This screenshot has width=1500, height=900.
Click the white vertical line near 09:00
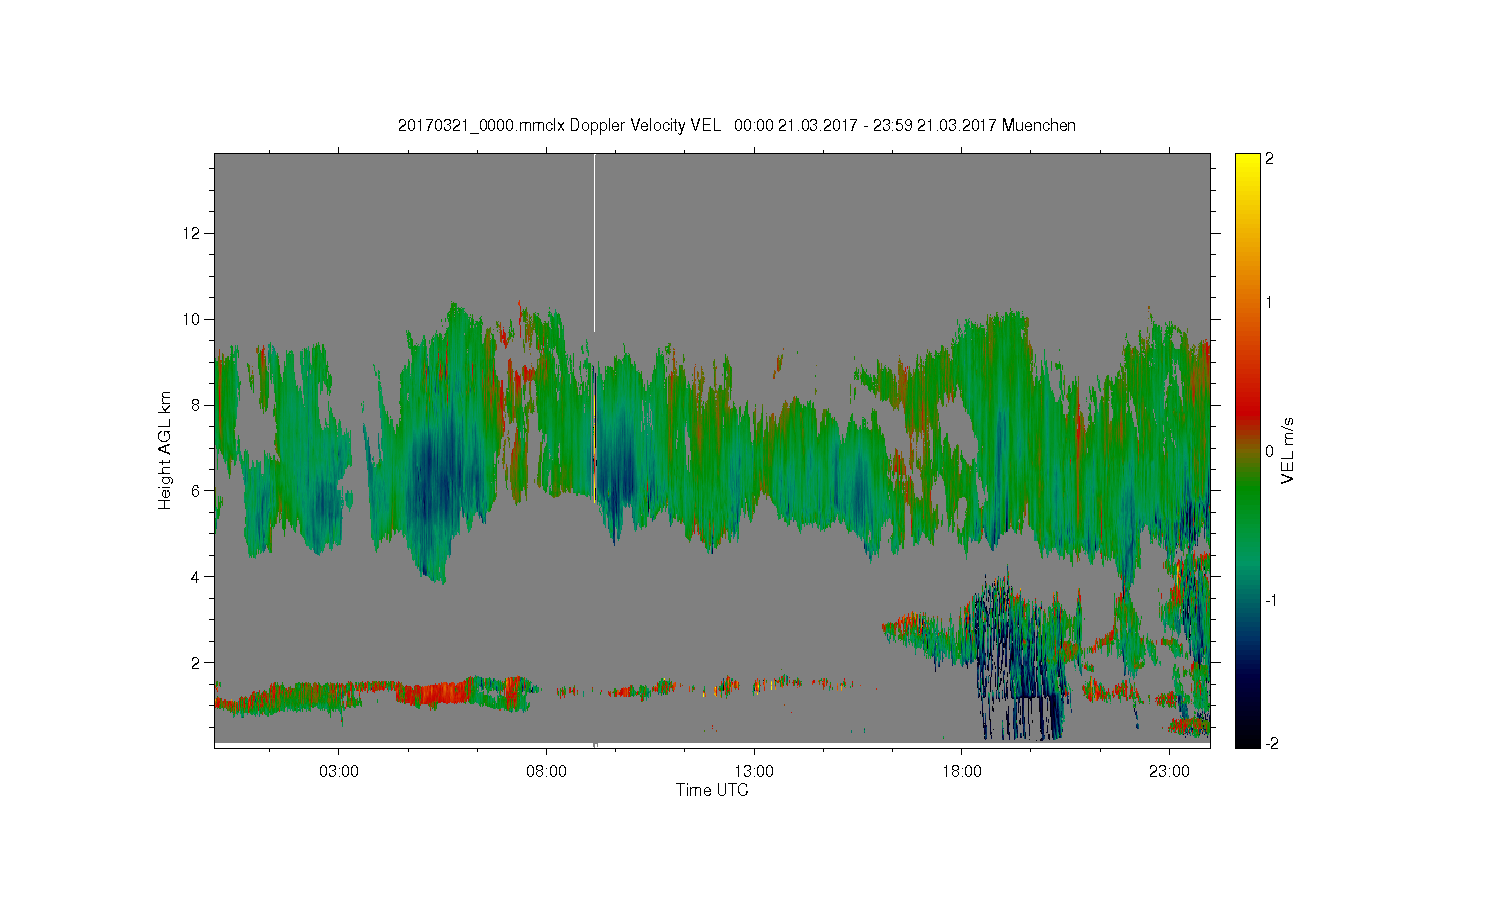pyautogui.click(x=594, y=243)
